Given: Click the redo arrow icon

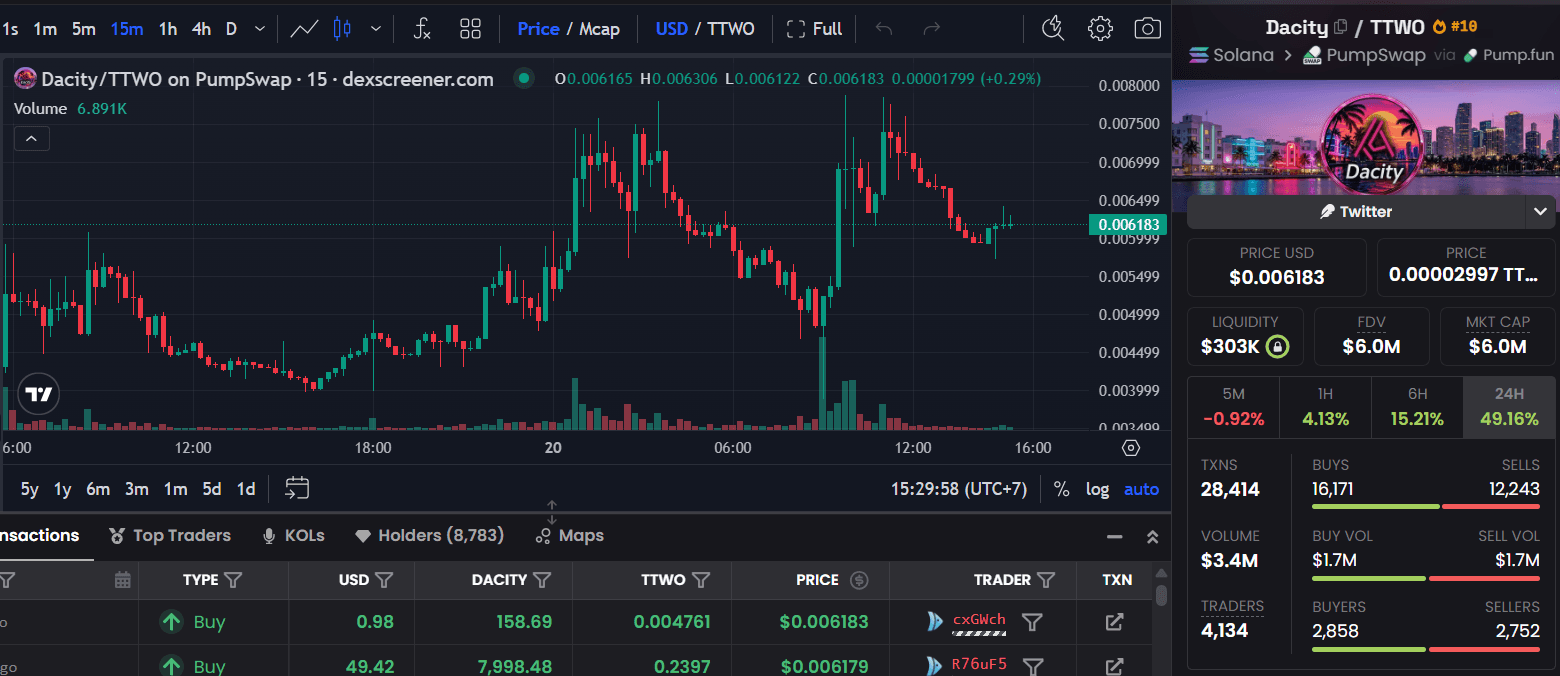Looking at the screenshot, I should [x=931, y=29].
